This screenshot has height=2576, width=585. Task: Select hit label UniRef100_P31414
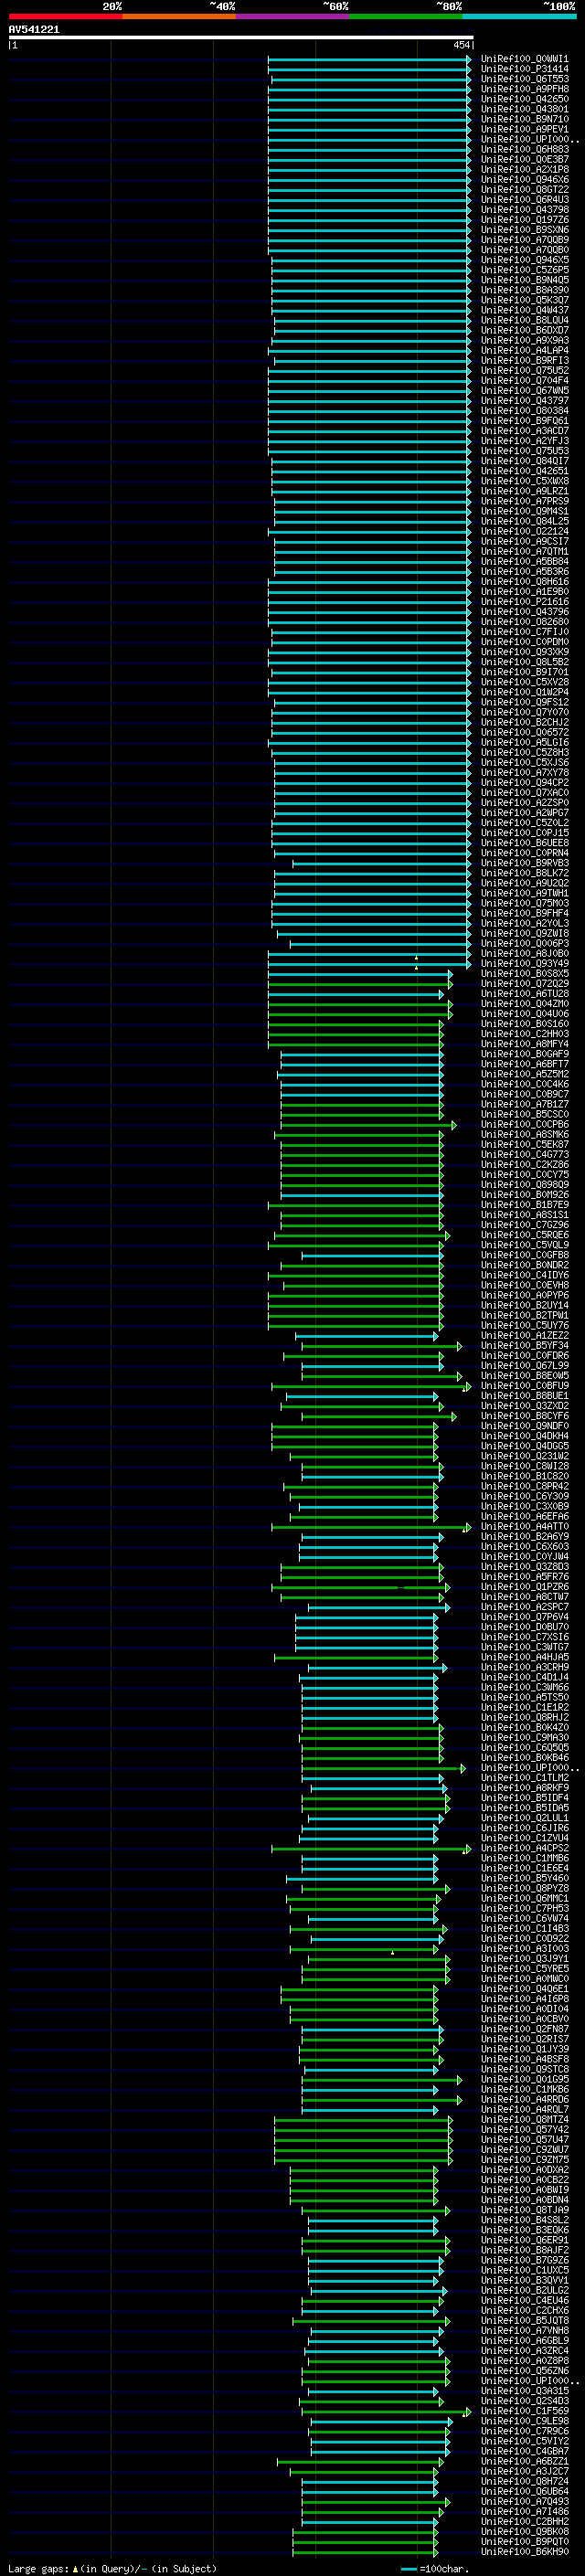[x=524, y=70]
